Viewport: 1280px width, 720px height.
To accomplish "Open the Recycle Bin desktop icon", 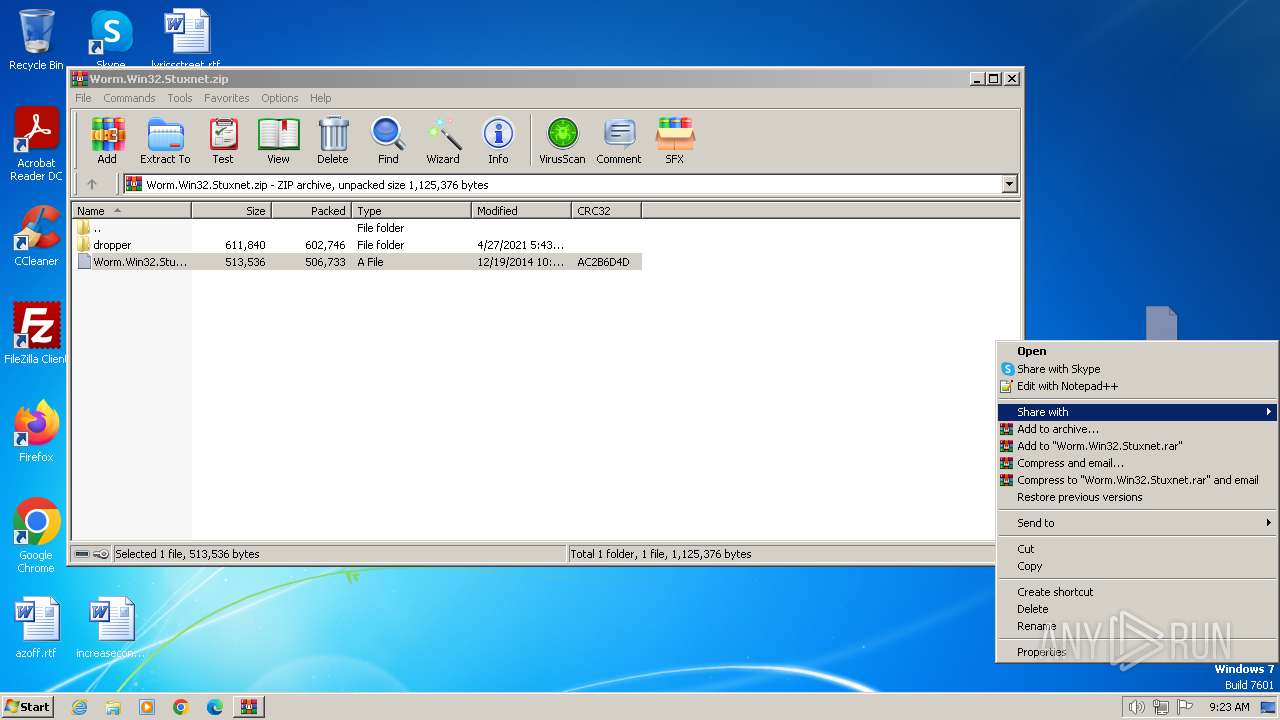I will tap(36, 40).
